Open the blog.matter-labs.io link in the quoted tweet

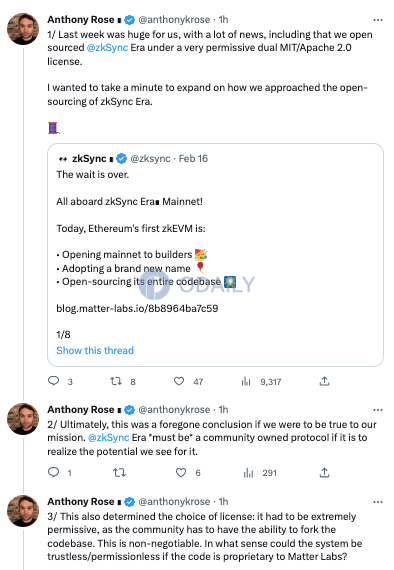pos(137,308)
